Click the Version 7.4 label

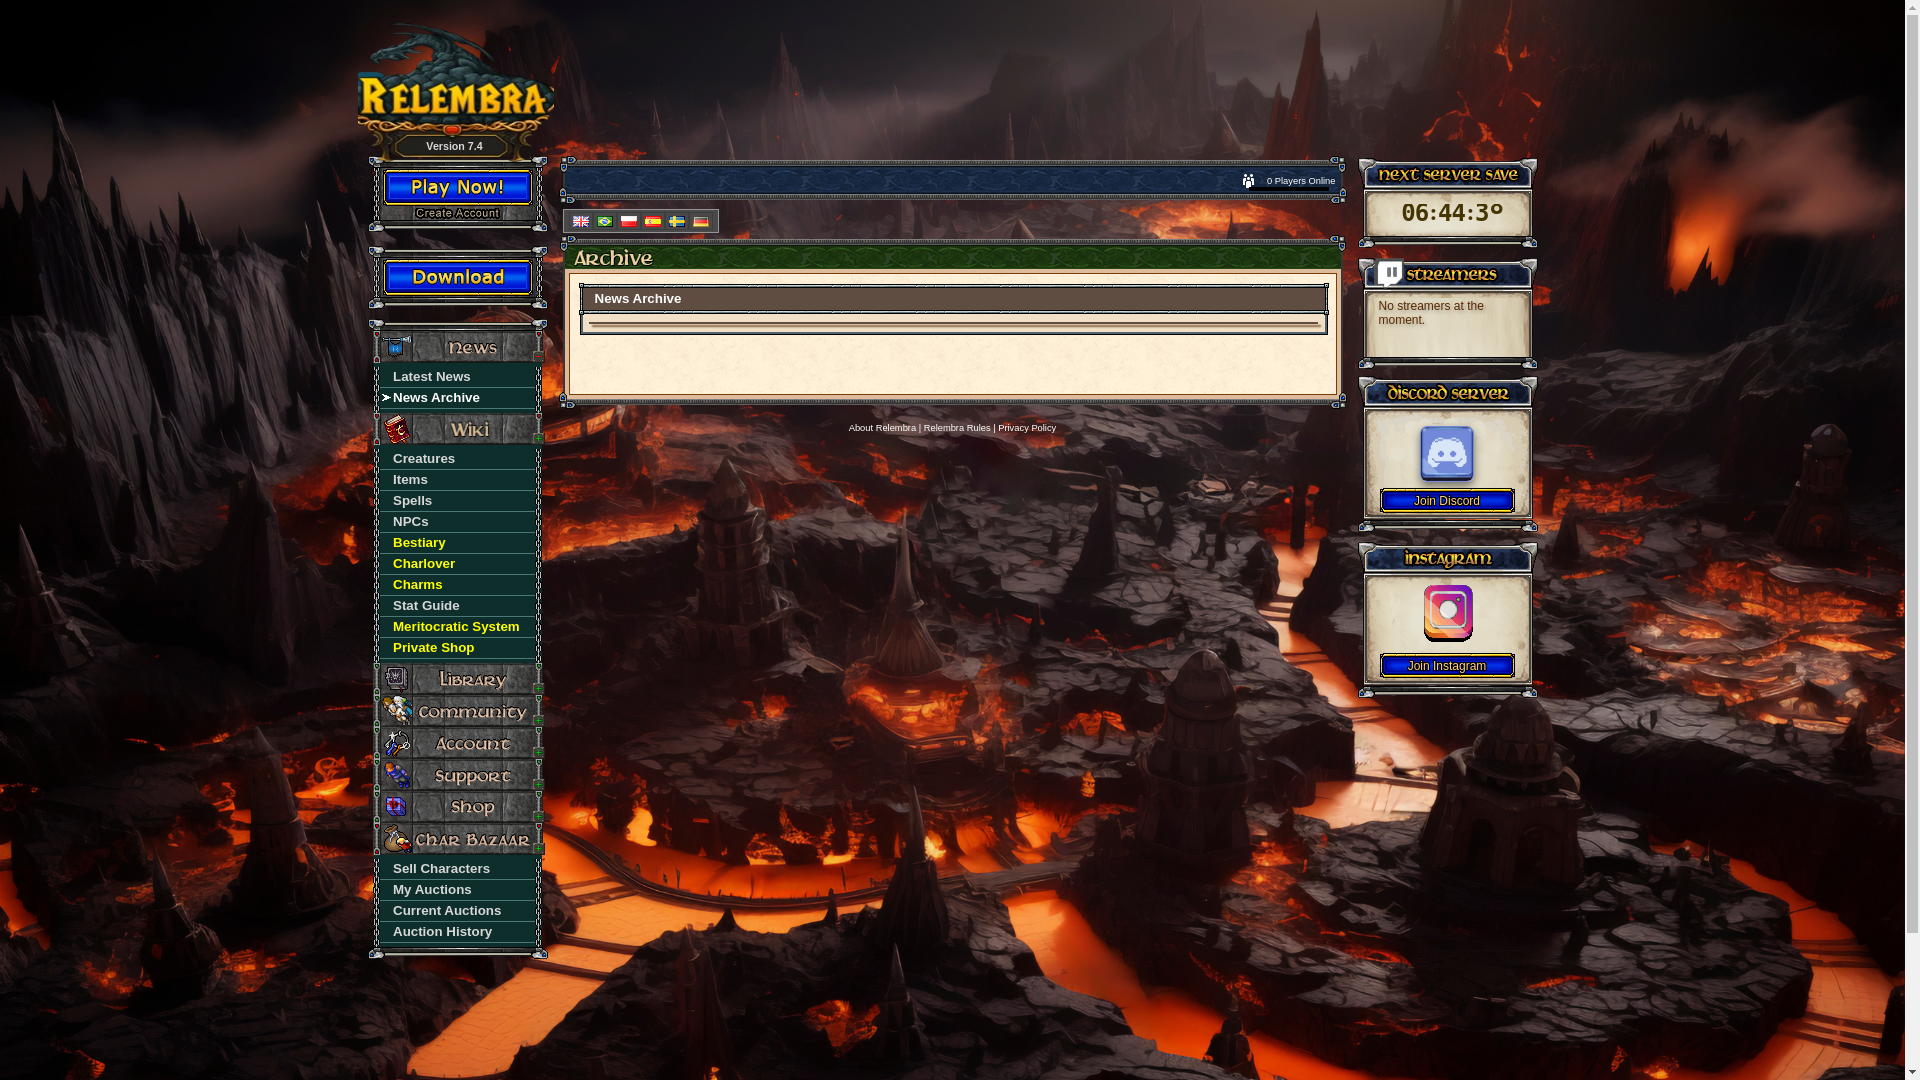pos(454,146)
